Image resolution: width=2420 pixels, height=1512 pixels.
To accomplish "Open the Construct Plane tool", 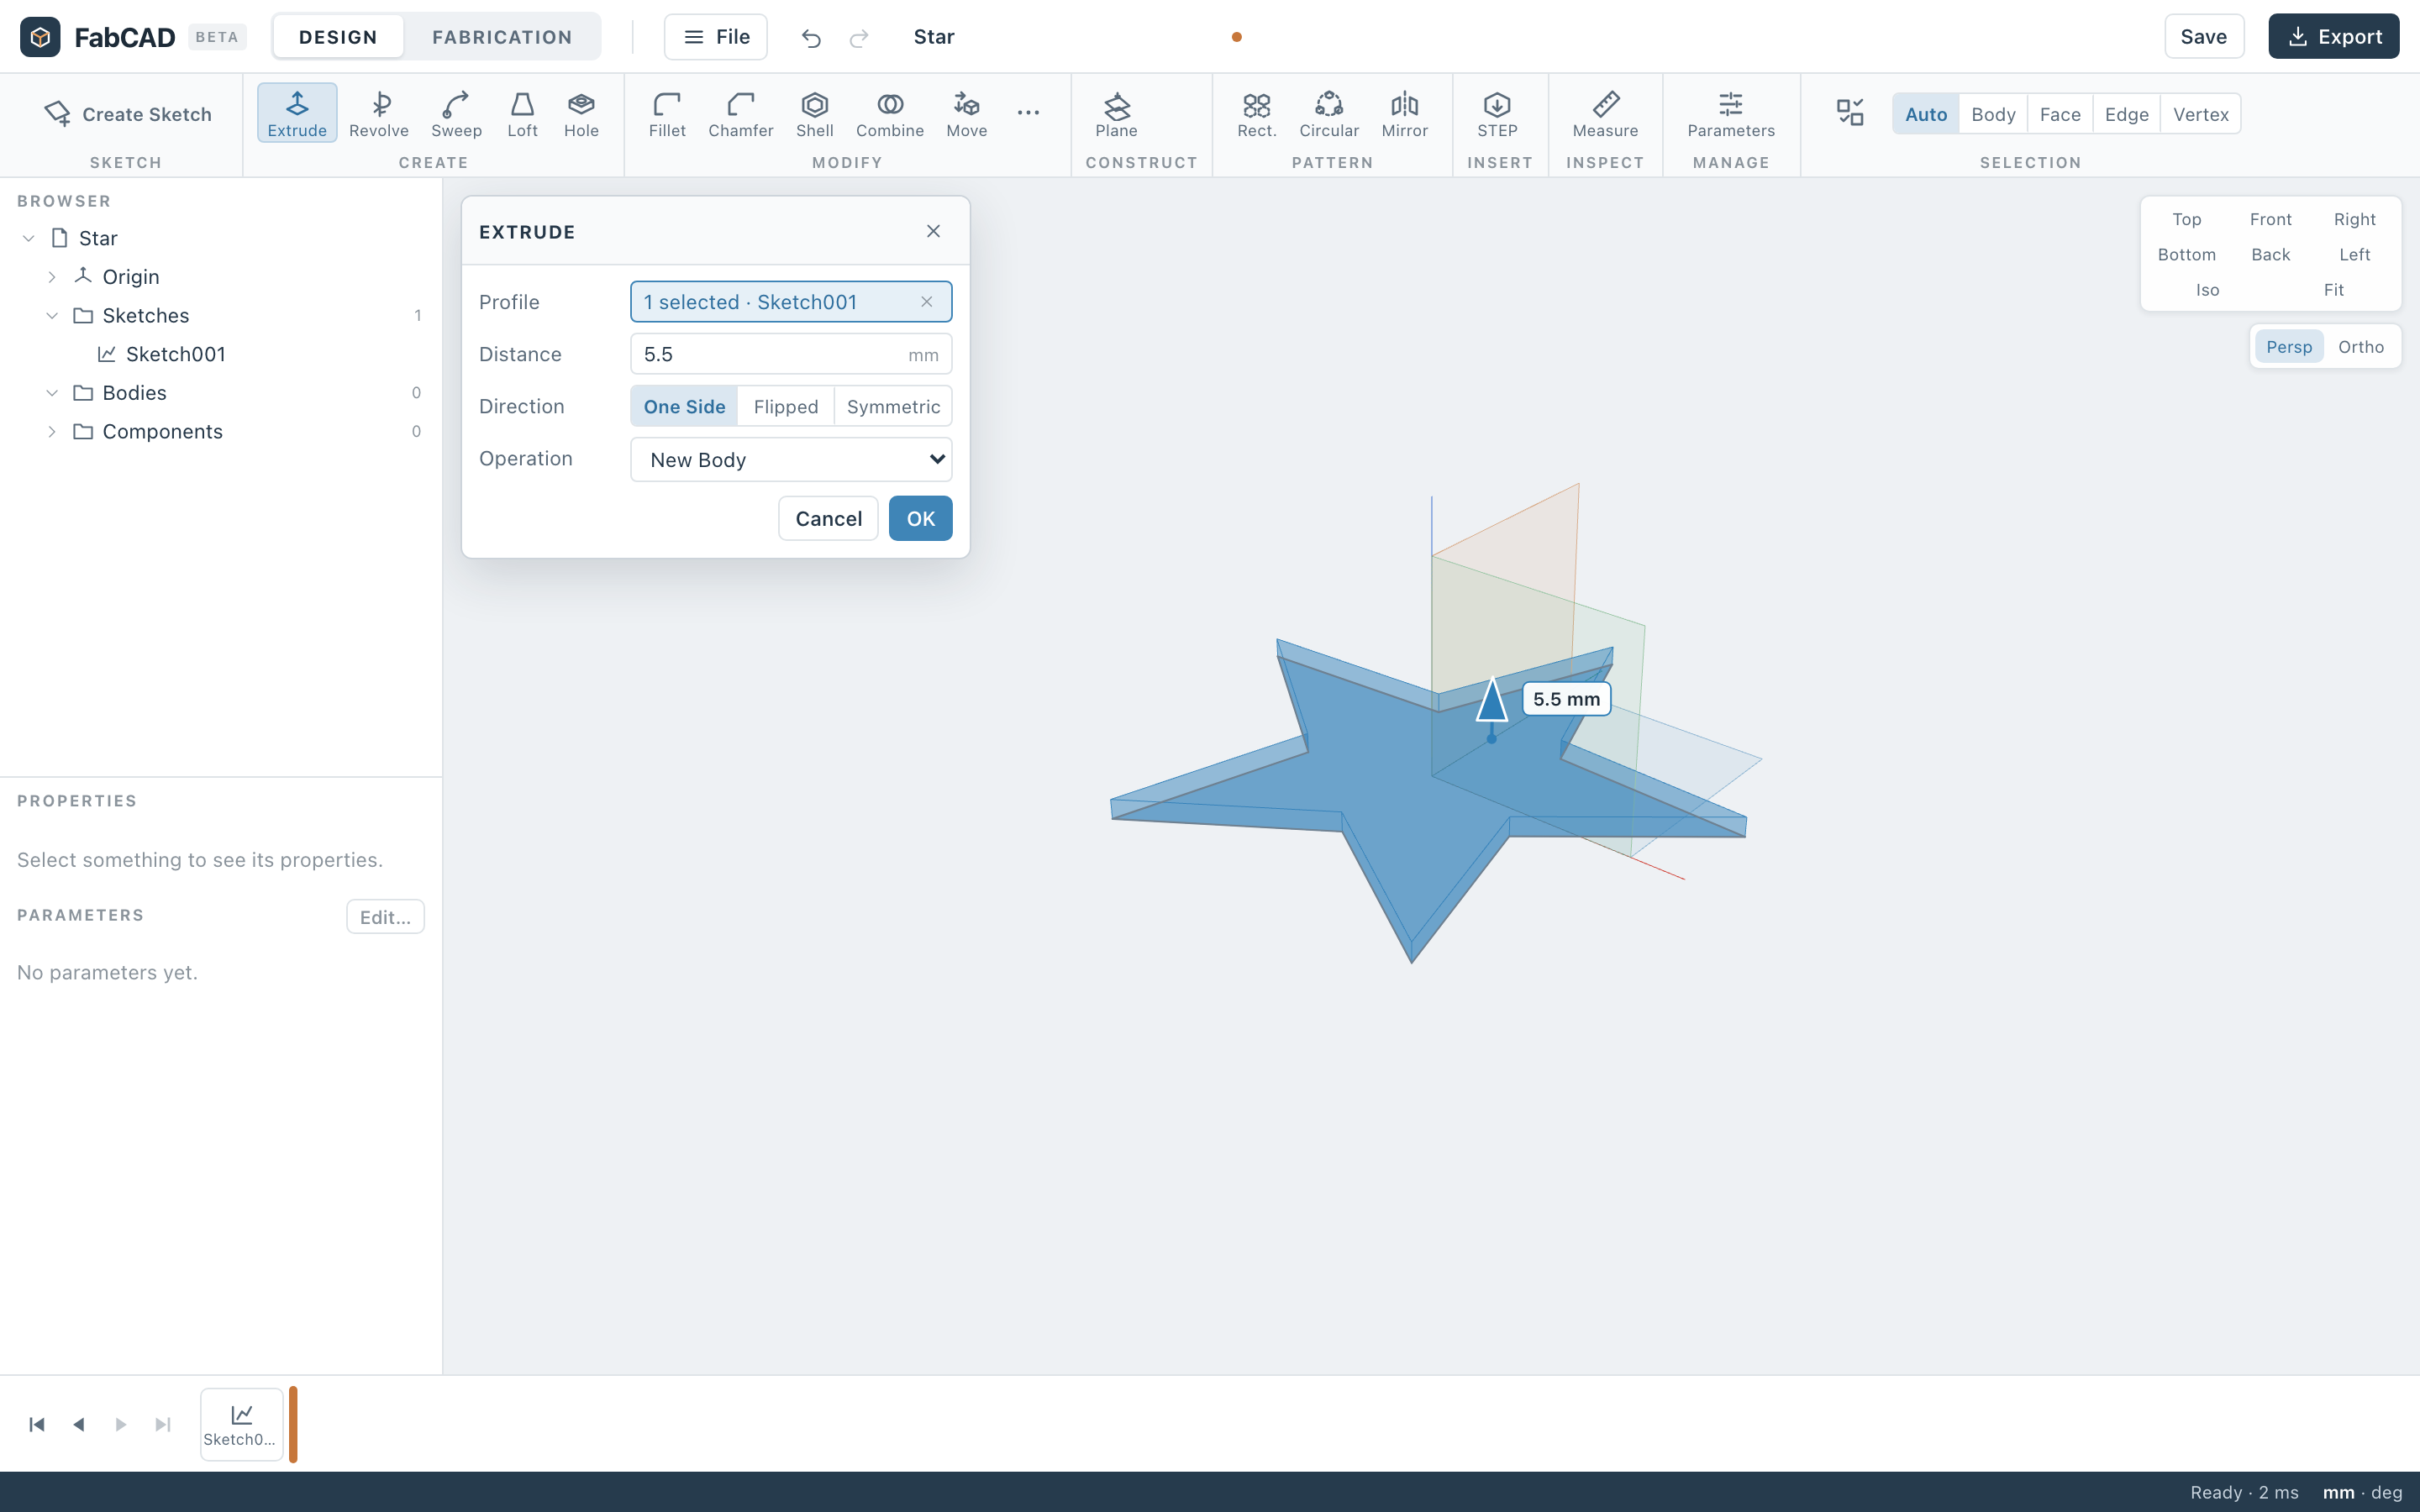I will pos(1116,114).
